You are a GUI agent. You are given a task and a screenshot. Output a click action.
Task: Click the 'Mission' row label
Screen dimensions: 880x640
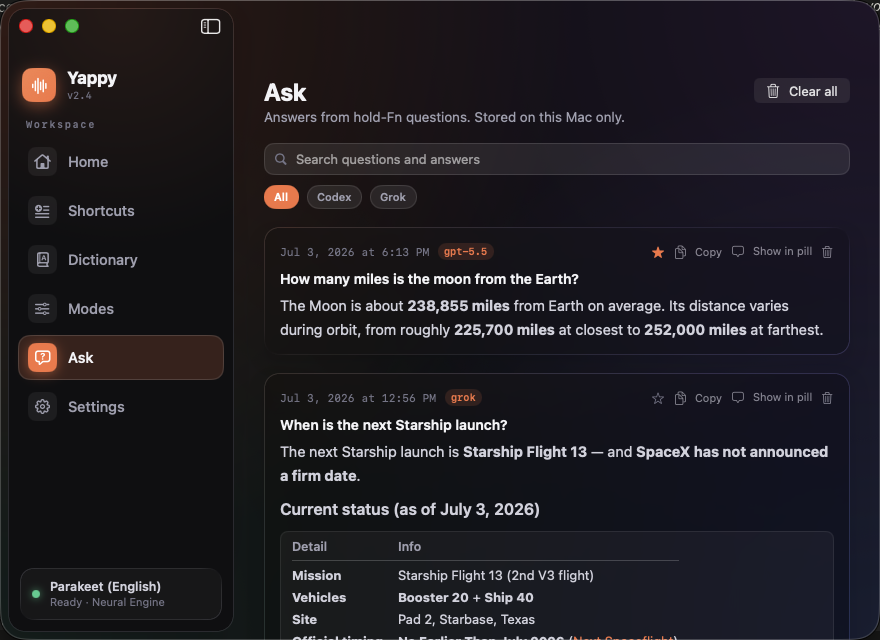pyautogui.click(x=317, y=575)
